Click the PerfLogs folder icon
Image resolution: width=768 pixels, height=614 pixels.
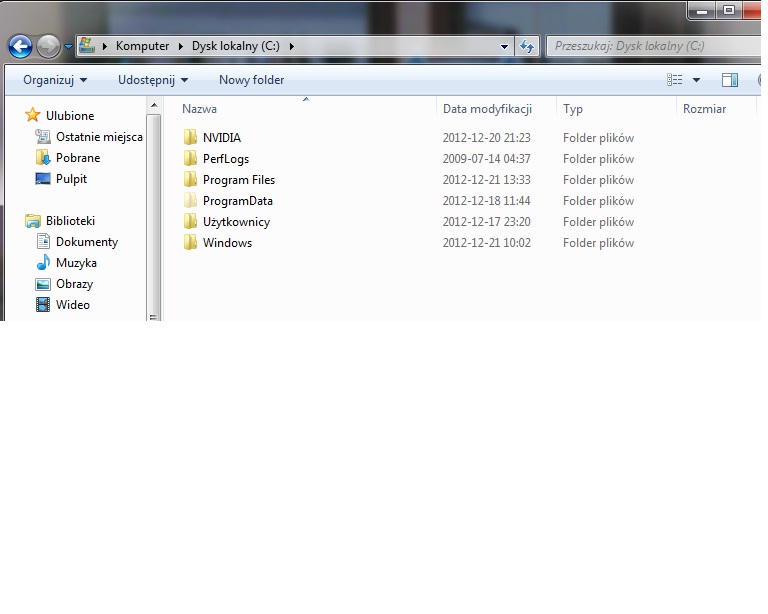(191, 158)
